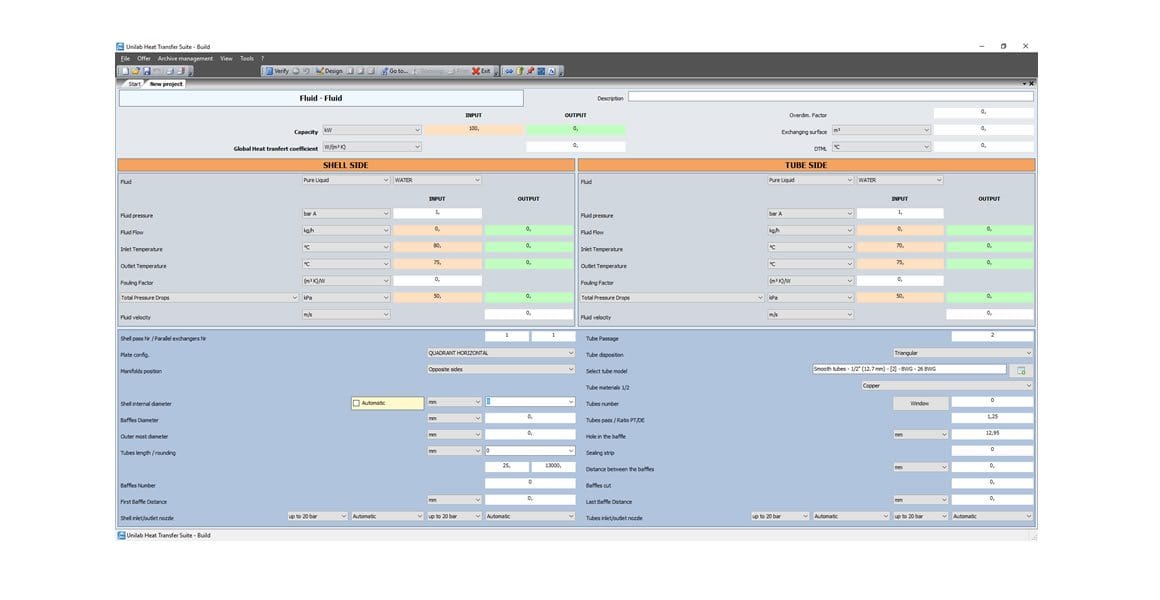Open the Archive management menu
The image size is (1160, 600).
185,59
